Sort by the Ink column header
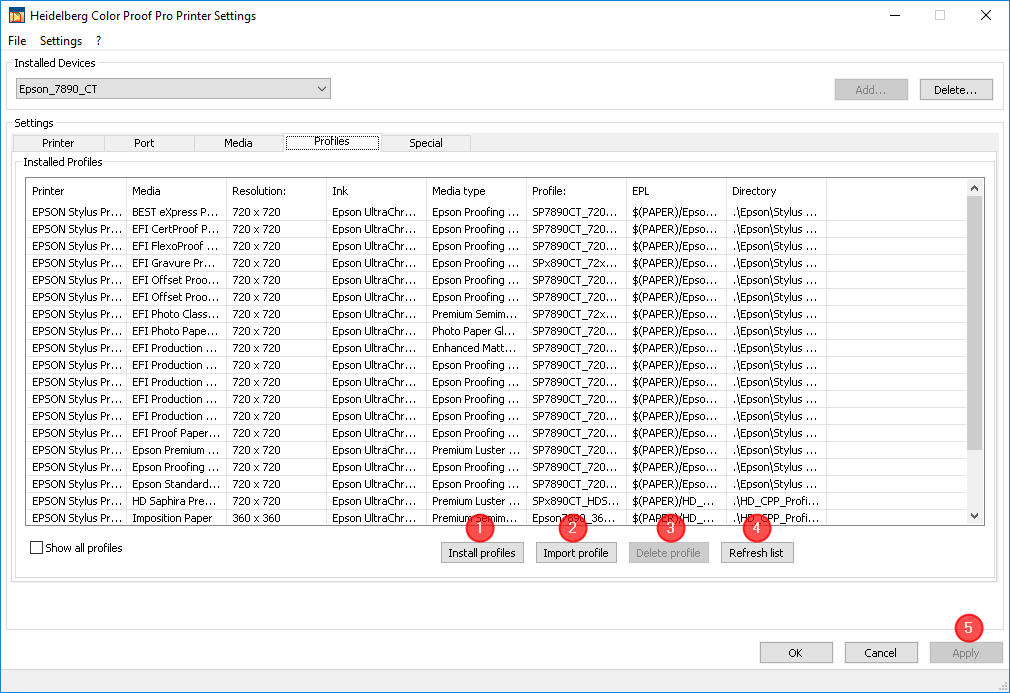The height and width of the screenshot is (693, 1010). [x=376, y=191]
